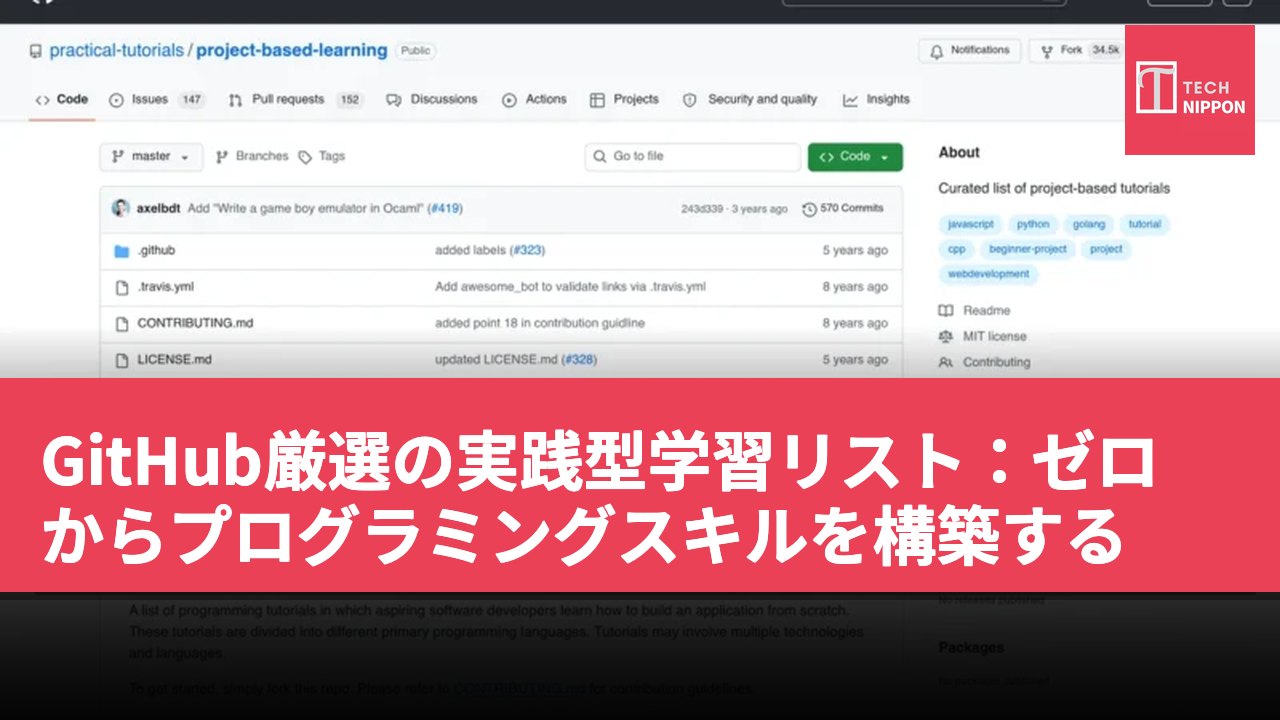Image resolution: width=1280 pixels, height=720 pixels.
Task: Click the MIT license scale icon
Action: [x=946, y=337]
